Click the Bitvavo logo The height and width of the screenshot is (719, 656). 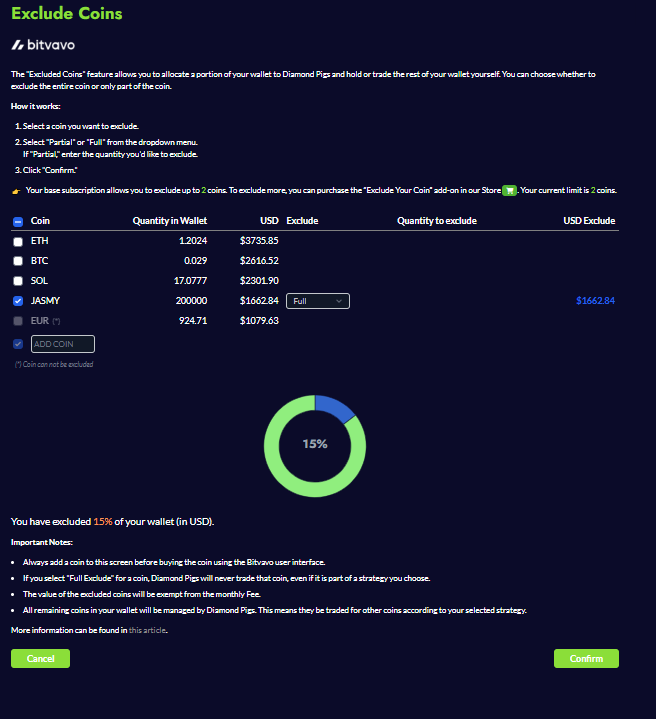coord(42,46)
